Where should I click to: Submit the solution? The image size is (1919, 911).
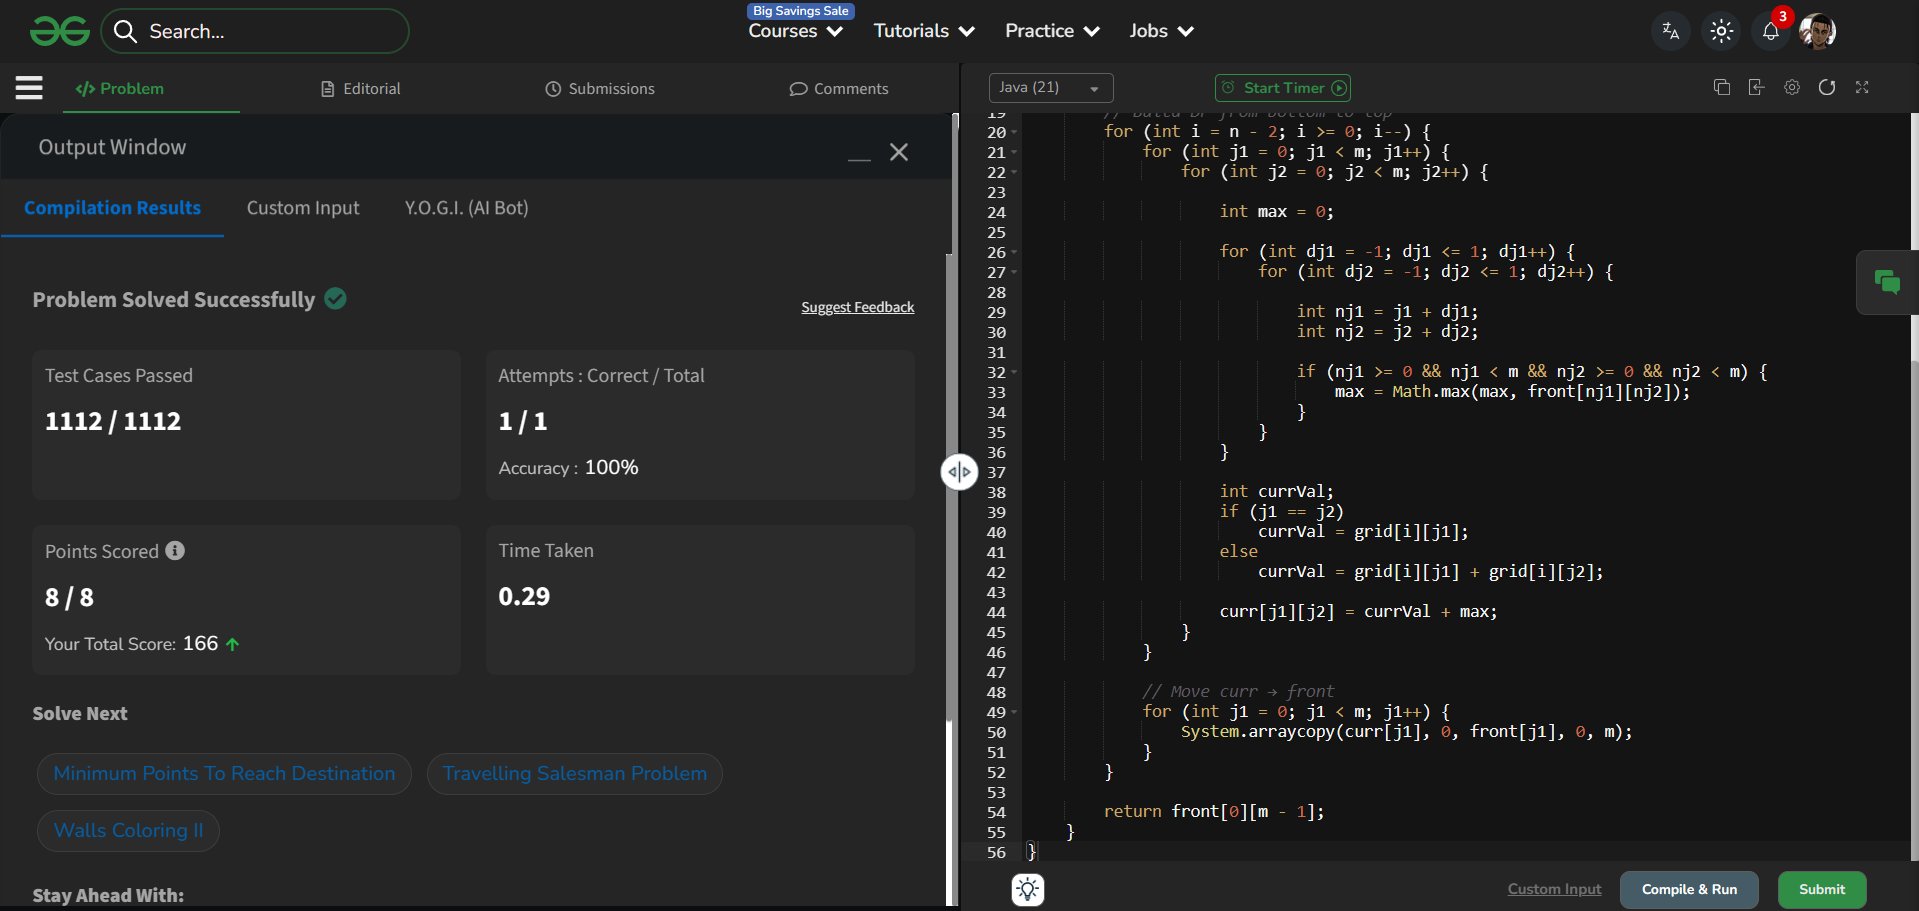pos(1821,889)
